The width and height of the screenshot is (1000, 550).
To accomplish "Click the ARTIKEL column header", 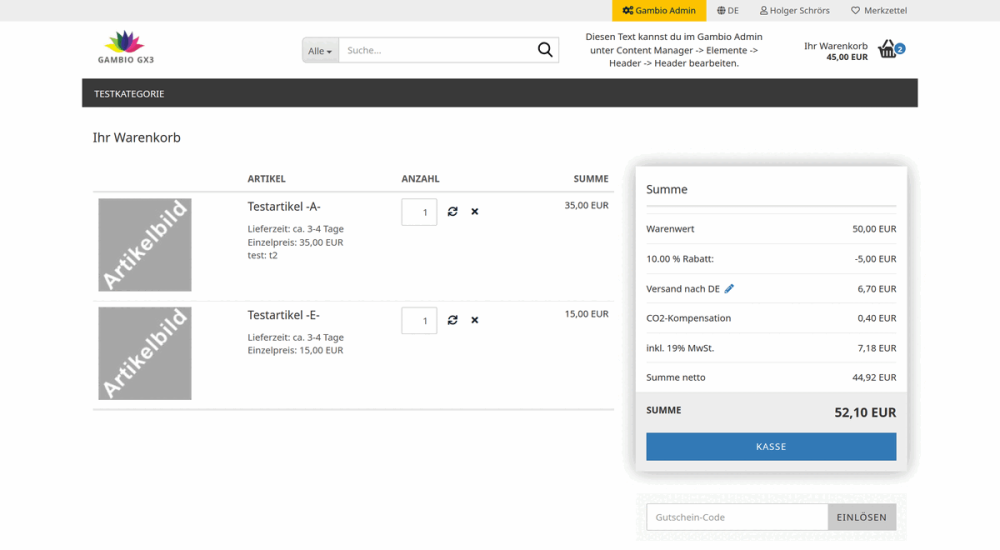I will tap(267, 179).
